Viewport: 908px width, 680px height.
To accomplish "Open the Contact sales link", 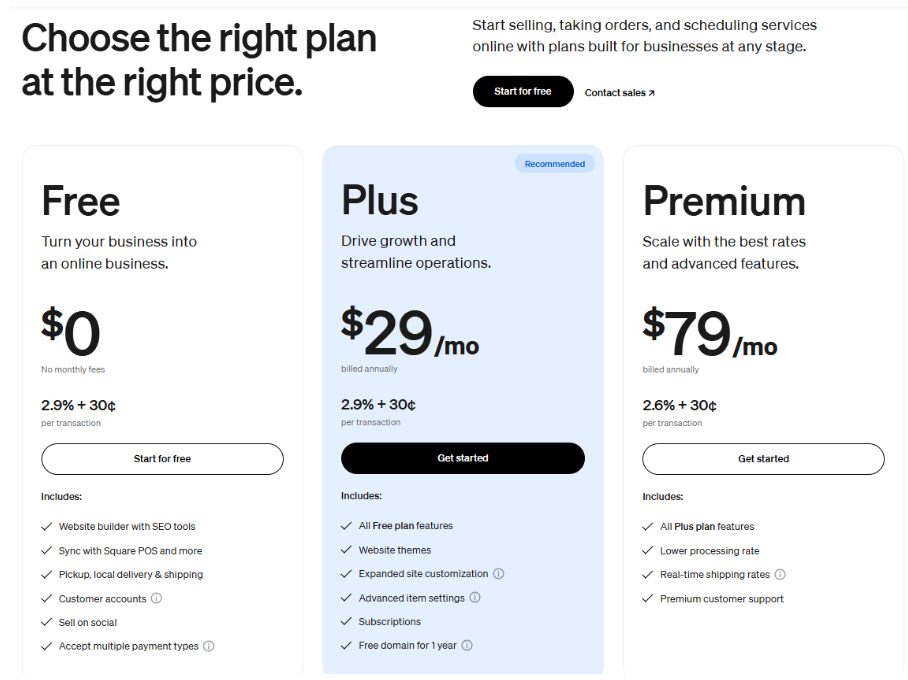I will [615, 93].
